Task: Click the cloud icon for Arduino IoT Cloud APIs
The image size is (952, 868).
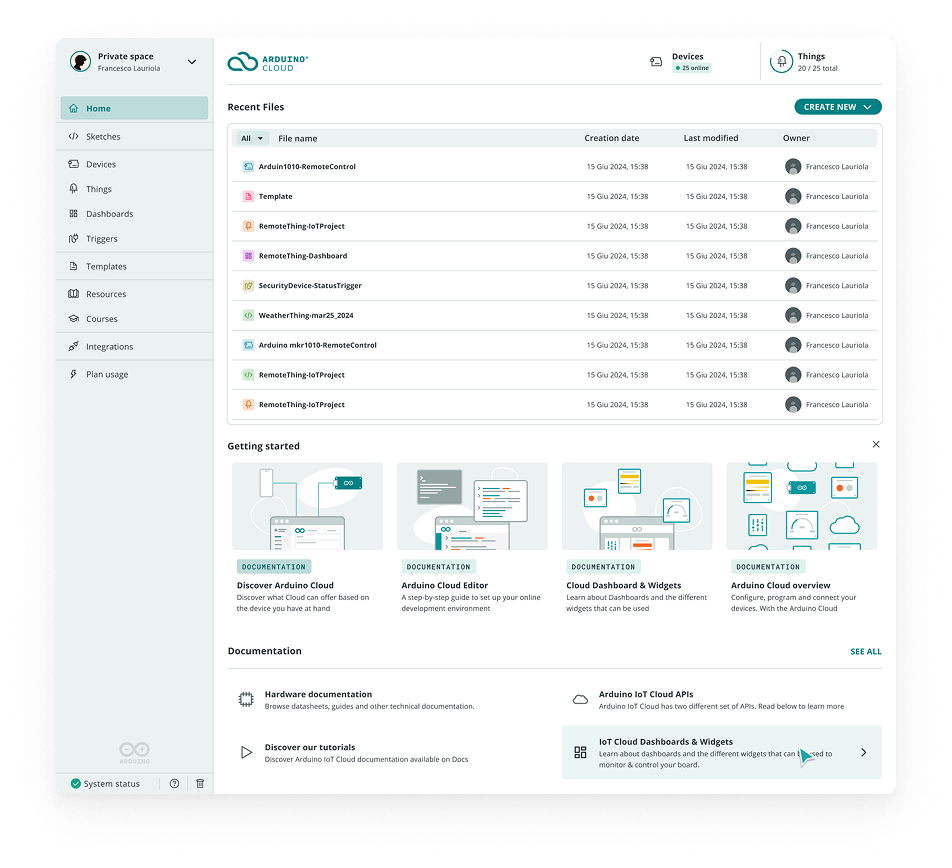Action: [580, 699]
